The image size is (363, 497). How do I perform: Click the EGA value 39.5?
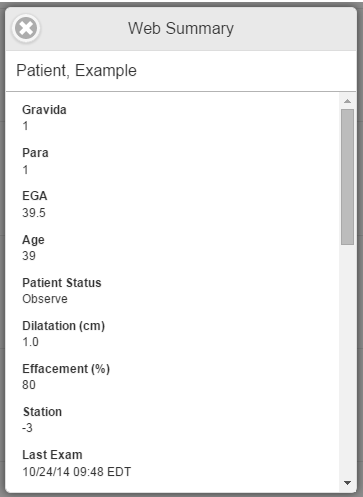(34, 213)
